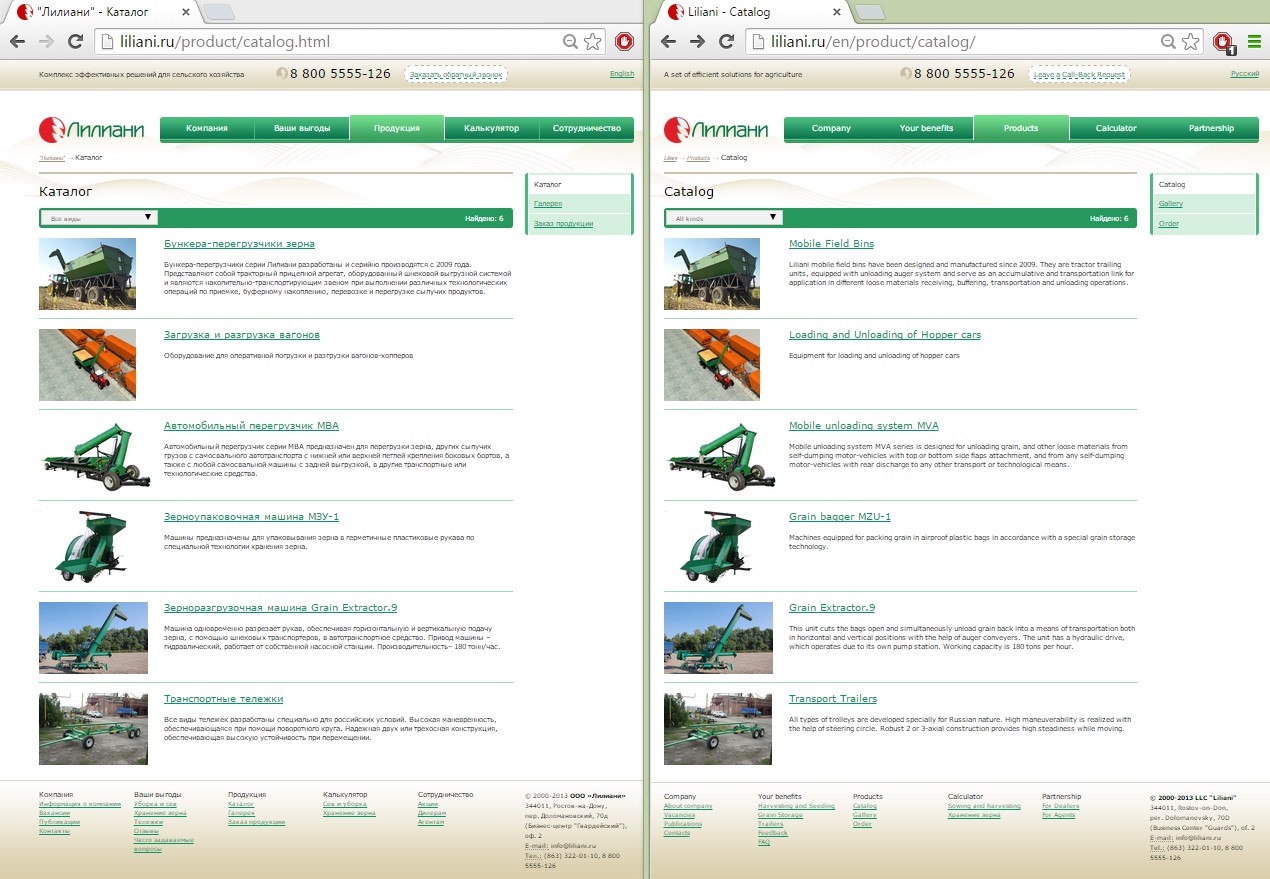Select "Лилиани - Каталог" browser tab
1270x879 pixels.
104,12
